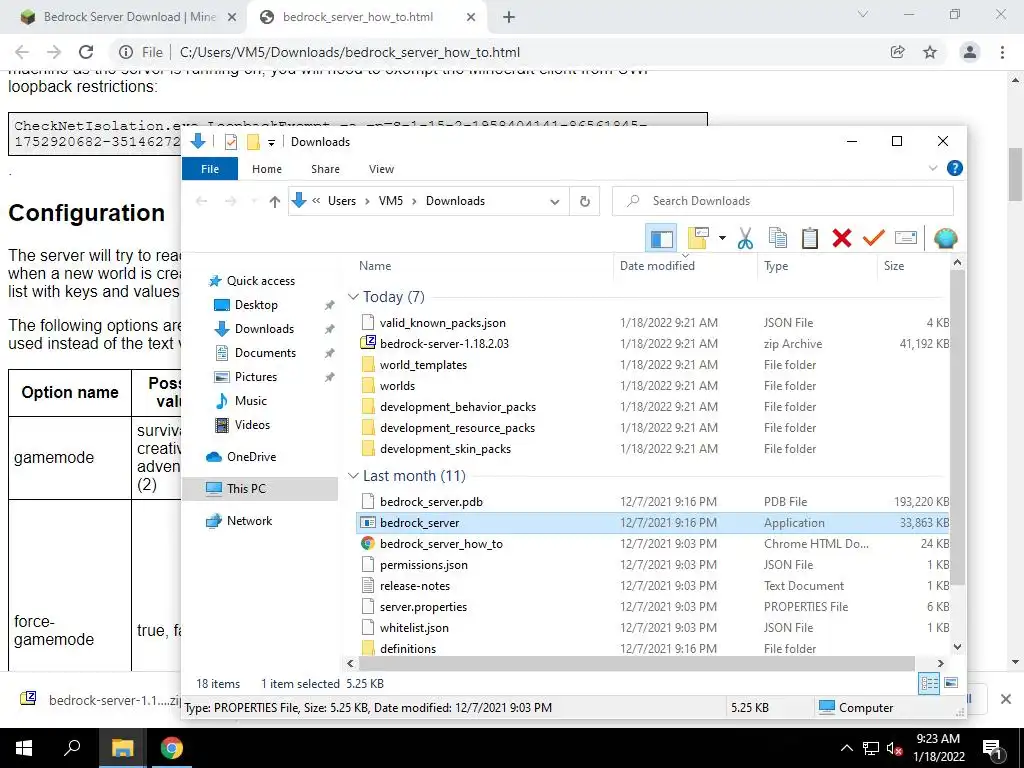Screen dimensions: 1024x768
Task: Click the Copy icon in toolbar
Action: pos(777,238)
